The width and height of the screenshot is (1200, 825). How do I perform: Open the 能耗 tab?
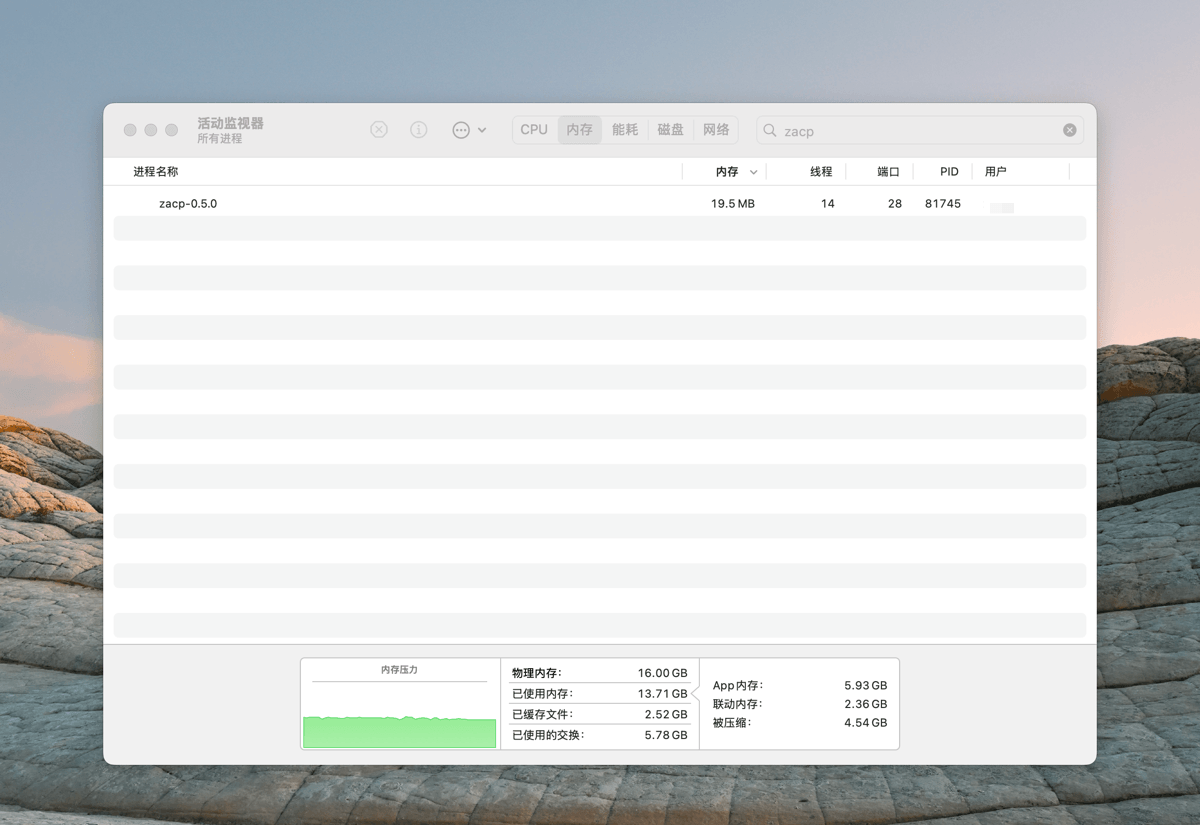pyautogui.click(x=625, y=130)
